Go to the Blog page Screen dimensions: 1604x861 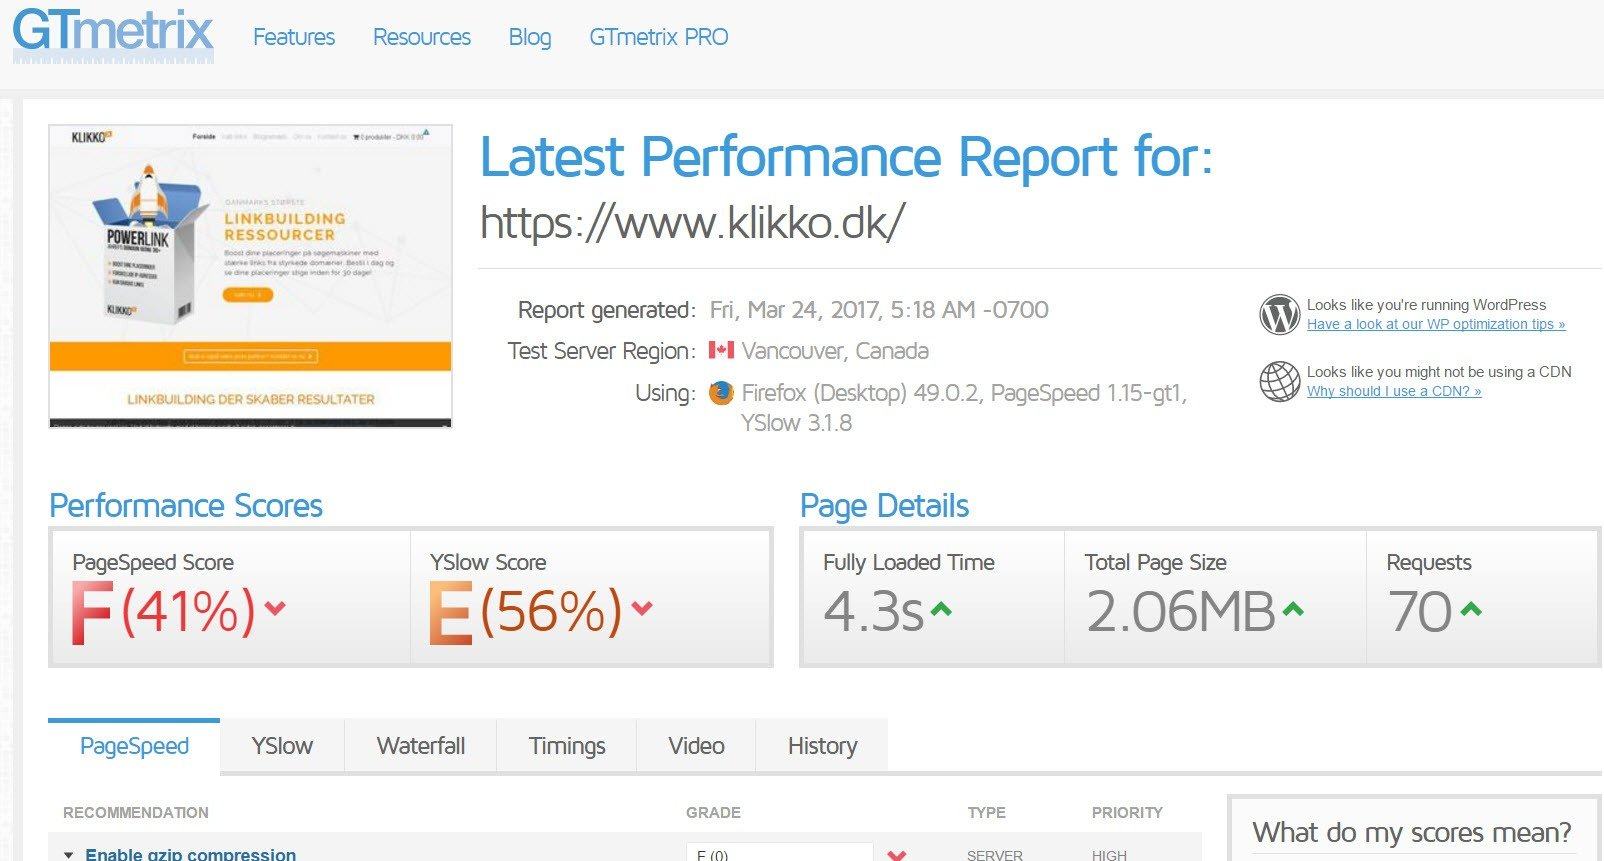[530, 37]
